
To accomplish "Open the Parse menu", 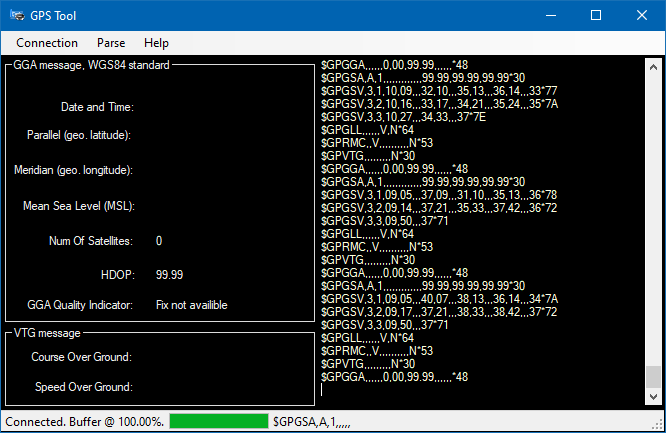I will pos(111,43).
